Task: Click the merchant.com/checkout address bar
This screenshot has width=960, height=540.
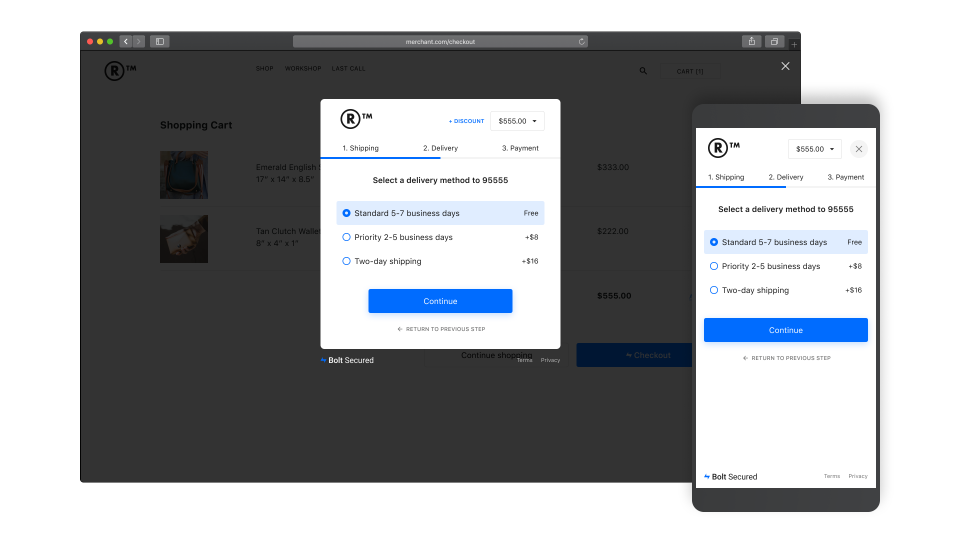Action: pos(440,42)
